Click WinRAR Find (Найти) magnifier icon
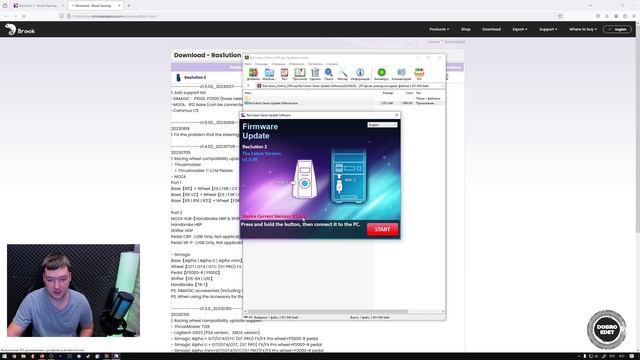The height and width of the screenshot is (360, 640). point(329,74)
